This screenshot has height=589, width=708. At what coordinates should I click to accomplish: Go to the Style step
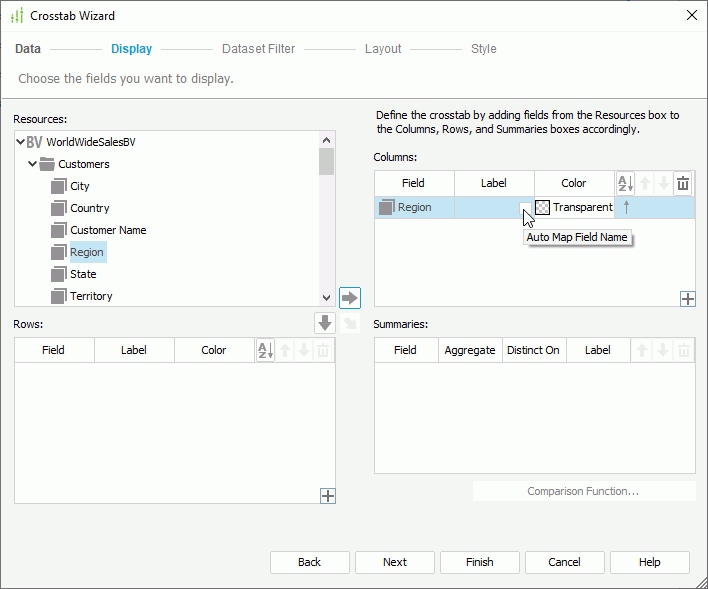[x=484, y=49]
